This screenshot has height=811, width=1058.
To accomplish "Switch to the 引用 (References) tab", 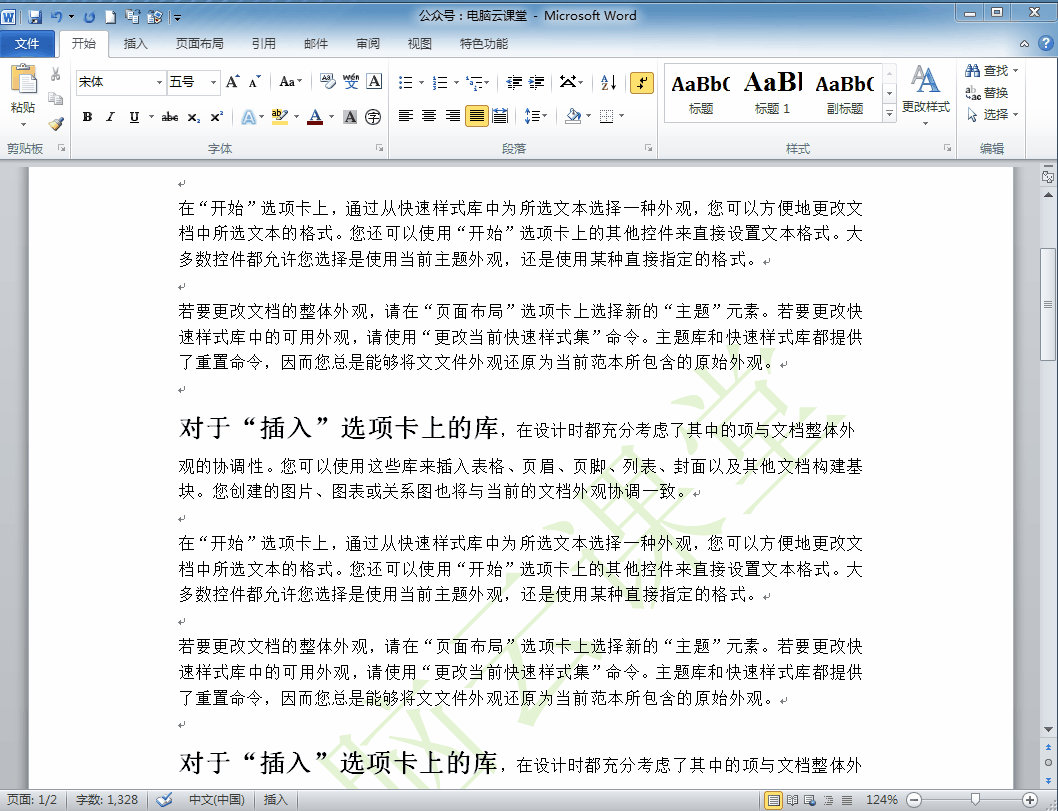I will point(264,44).
